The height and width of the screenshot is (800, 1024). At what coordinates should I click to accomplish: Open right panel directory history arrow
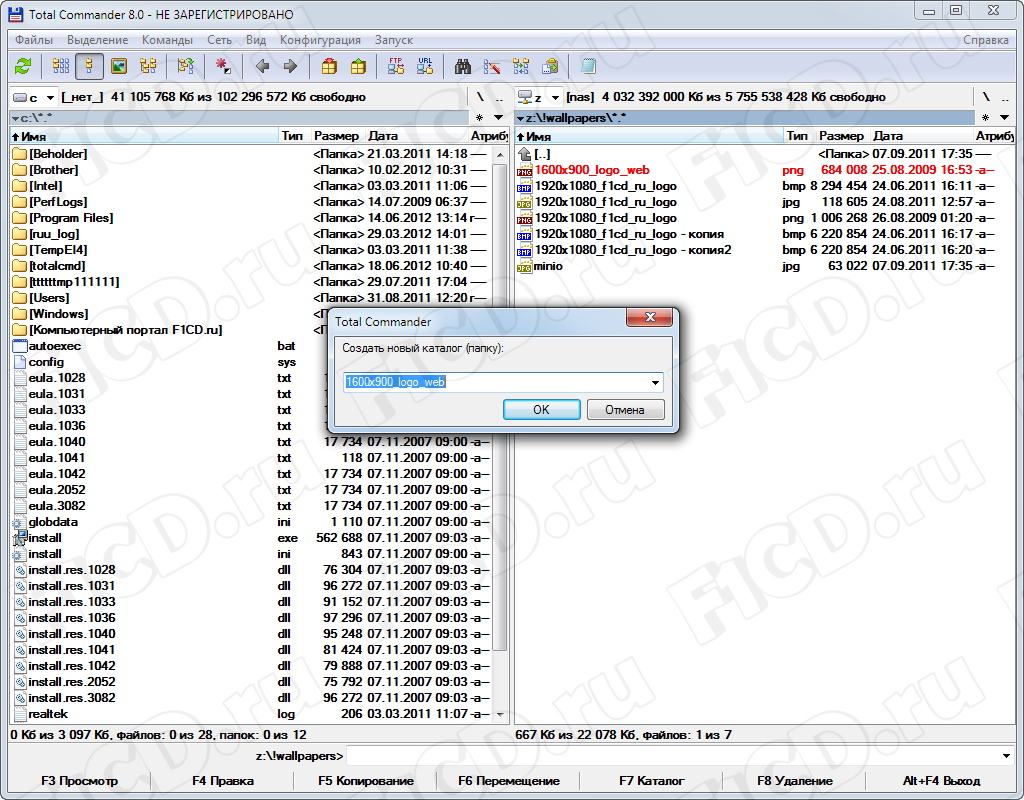click(1004, 118)
